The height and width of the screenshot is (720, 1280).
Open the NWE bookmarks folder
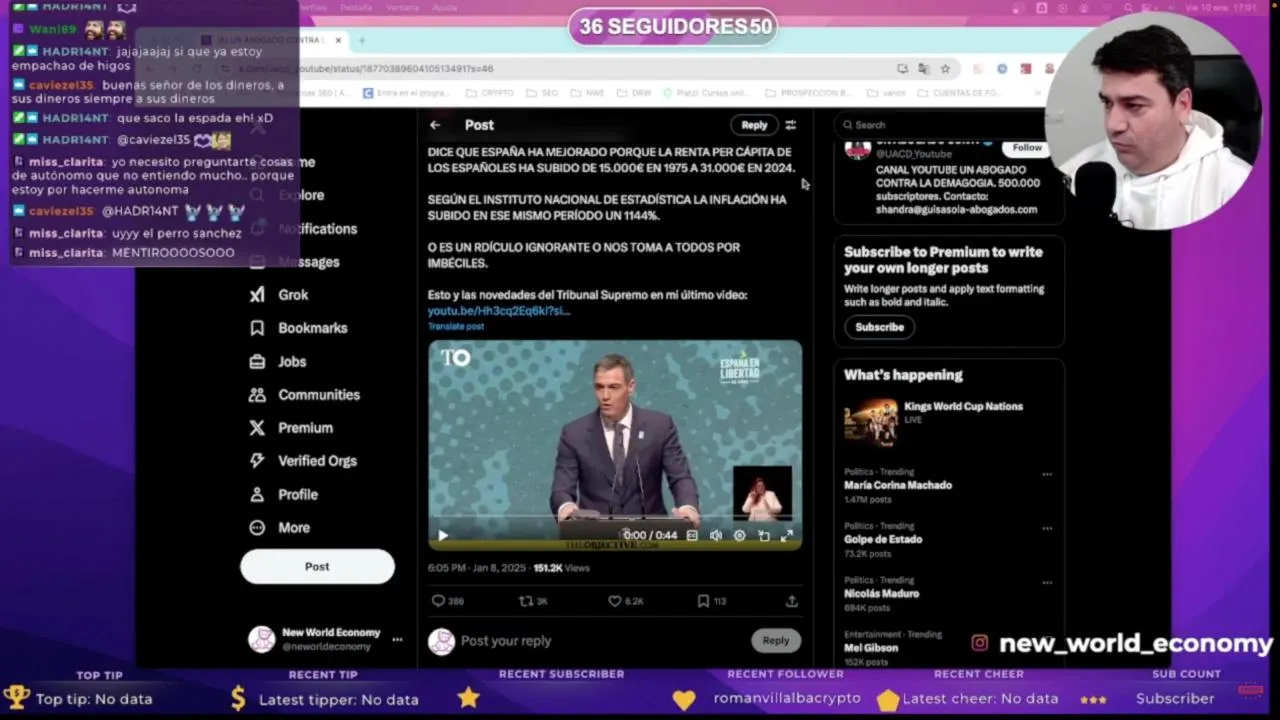[588, 93]
